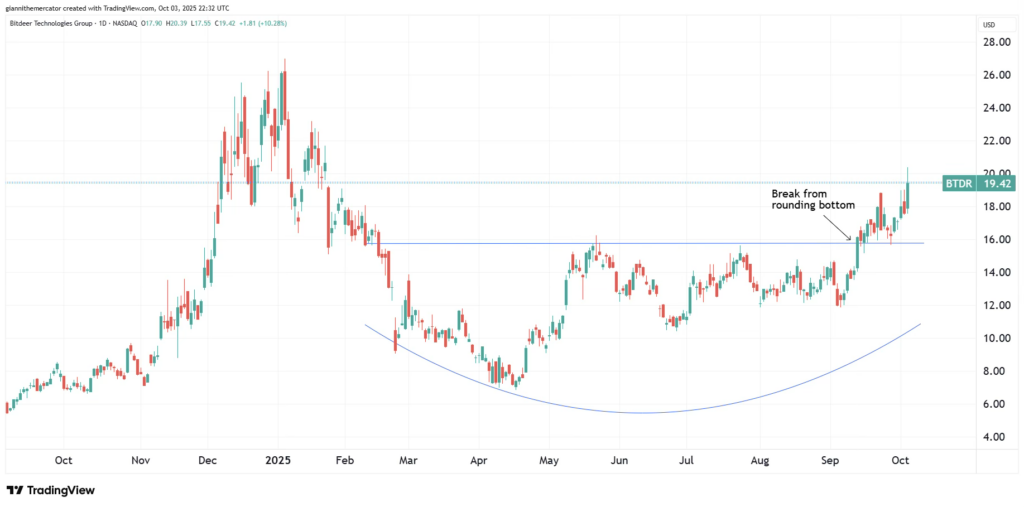Open the USD currency selector
The height and width of the screenshot is (507, 1024).
[989, 24]
